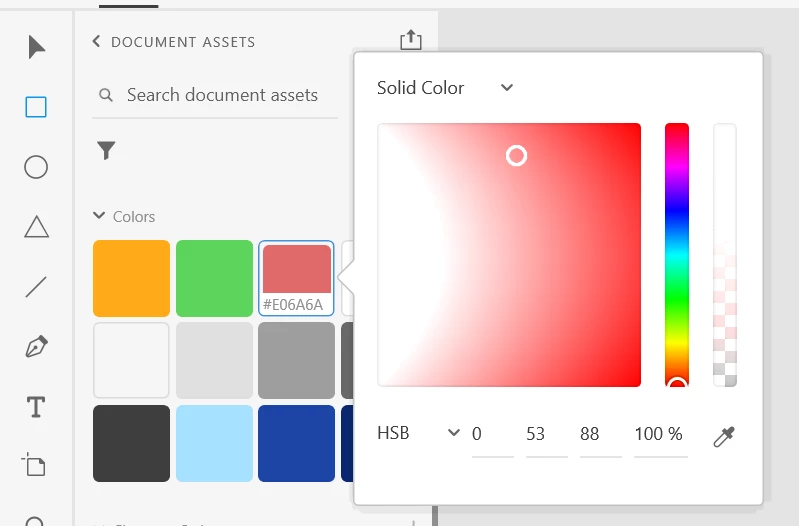The image size is (799, 526).
Task: Select the arrow Select tool
Action: pyautogui.click(x=36, y=47)
